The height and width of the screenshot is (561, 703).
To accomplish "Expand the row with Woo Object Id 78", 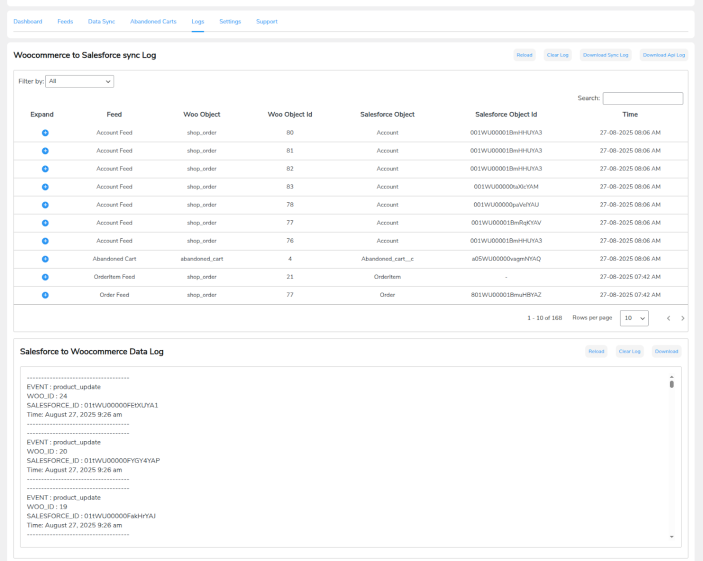I will point(45,204).
